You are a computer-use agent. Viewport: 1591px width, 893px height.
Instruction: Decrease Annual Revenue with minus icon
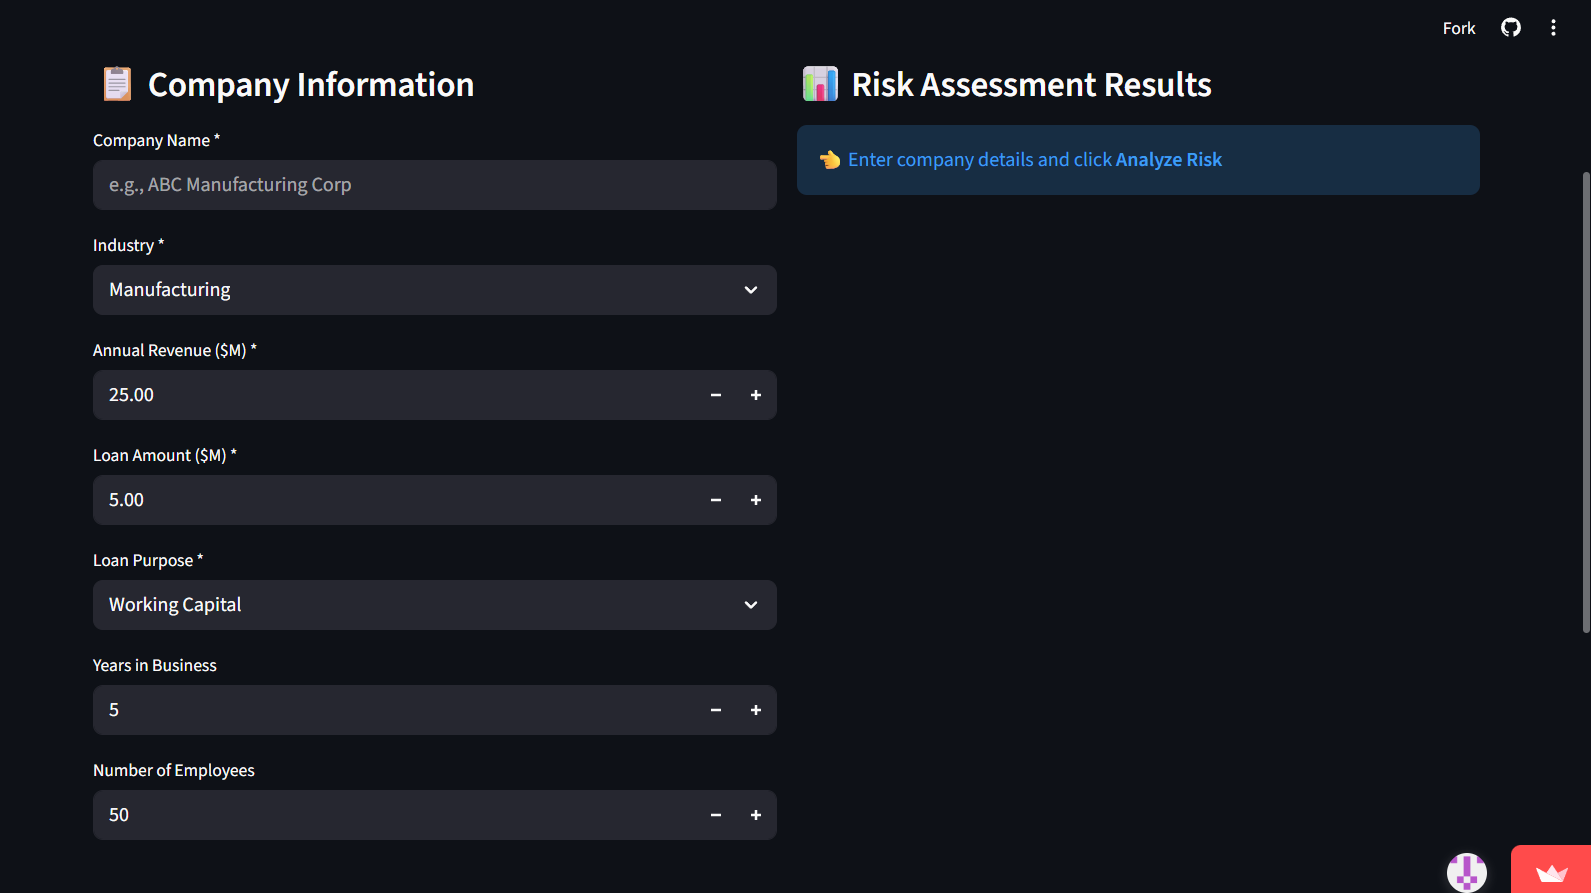tap(716, 395)
